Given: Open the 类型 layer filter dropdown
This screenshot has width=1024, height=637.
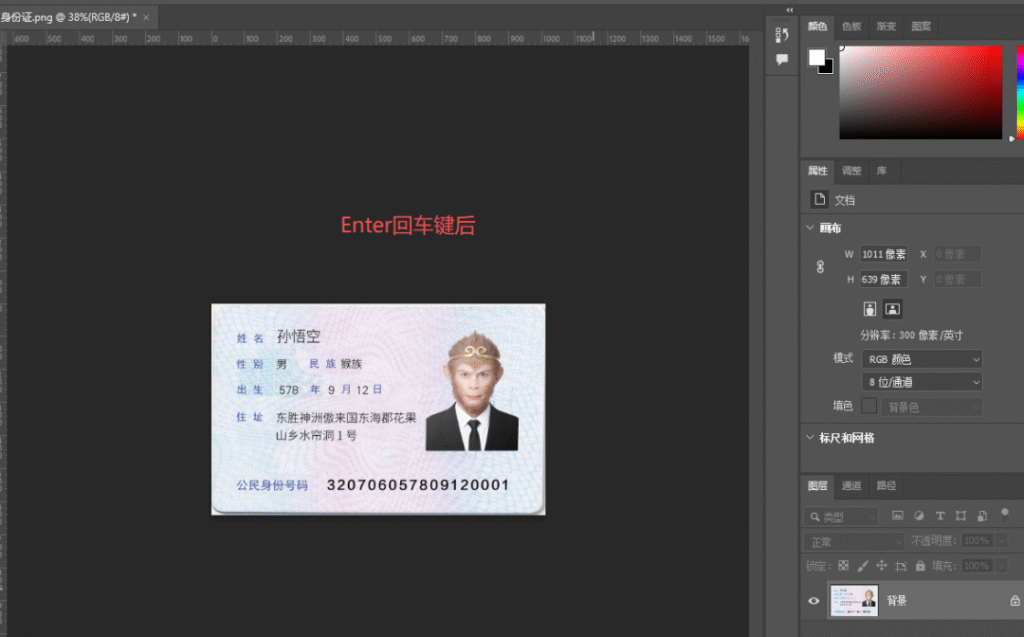Looking at the screenshot, I should (x=841, y=517).
